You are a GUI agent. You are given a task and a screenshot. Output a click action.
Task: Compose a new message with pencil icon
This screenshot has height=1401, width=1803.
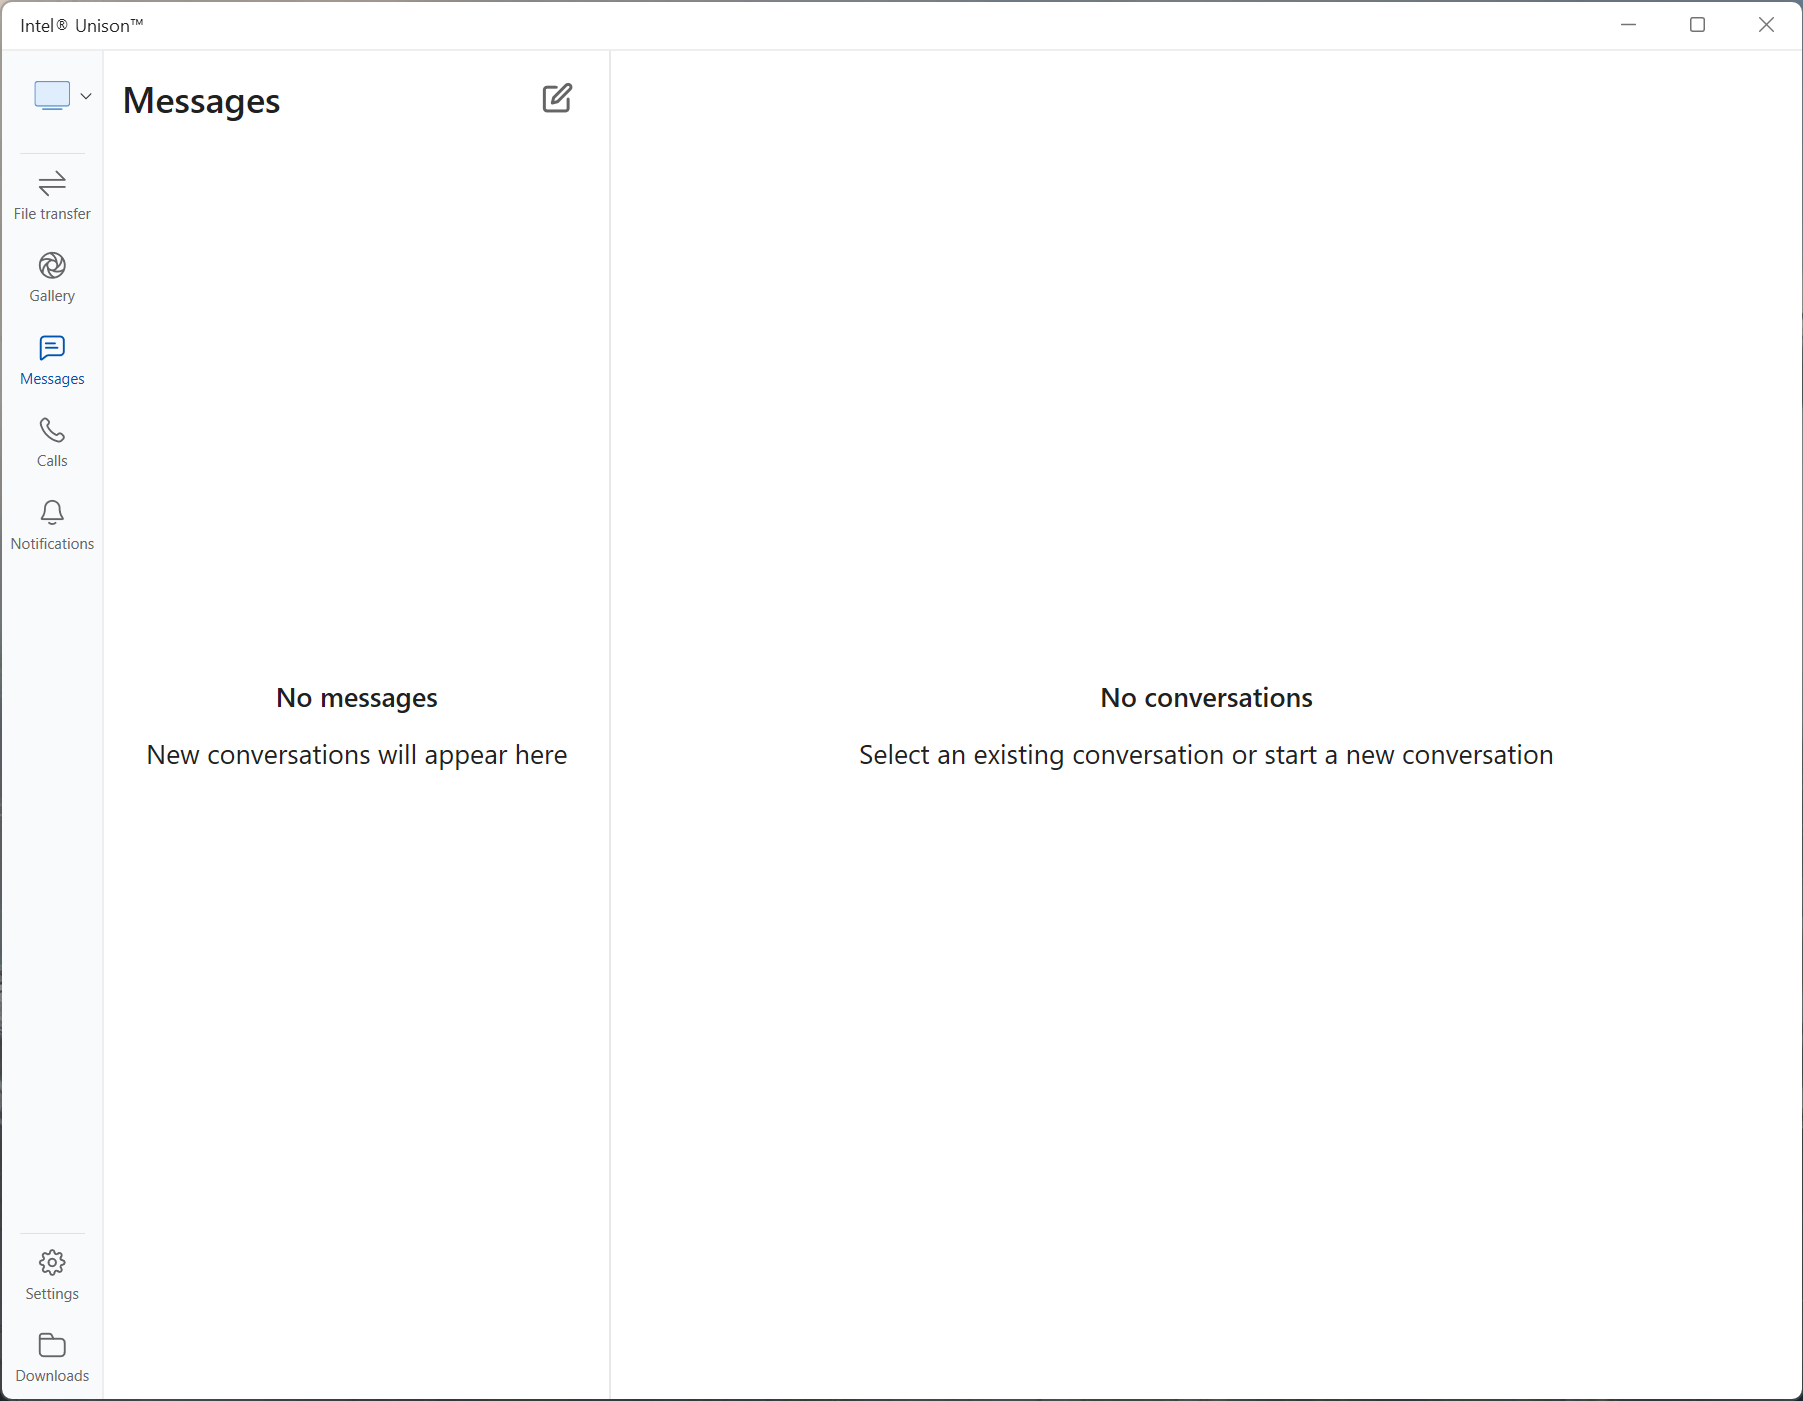[557, 98]
